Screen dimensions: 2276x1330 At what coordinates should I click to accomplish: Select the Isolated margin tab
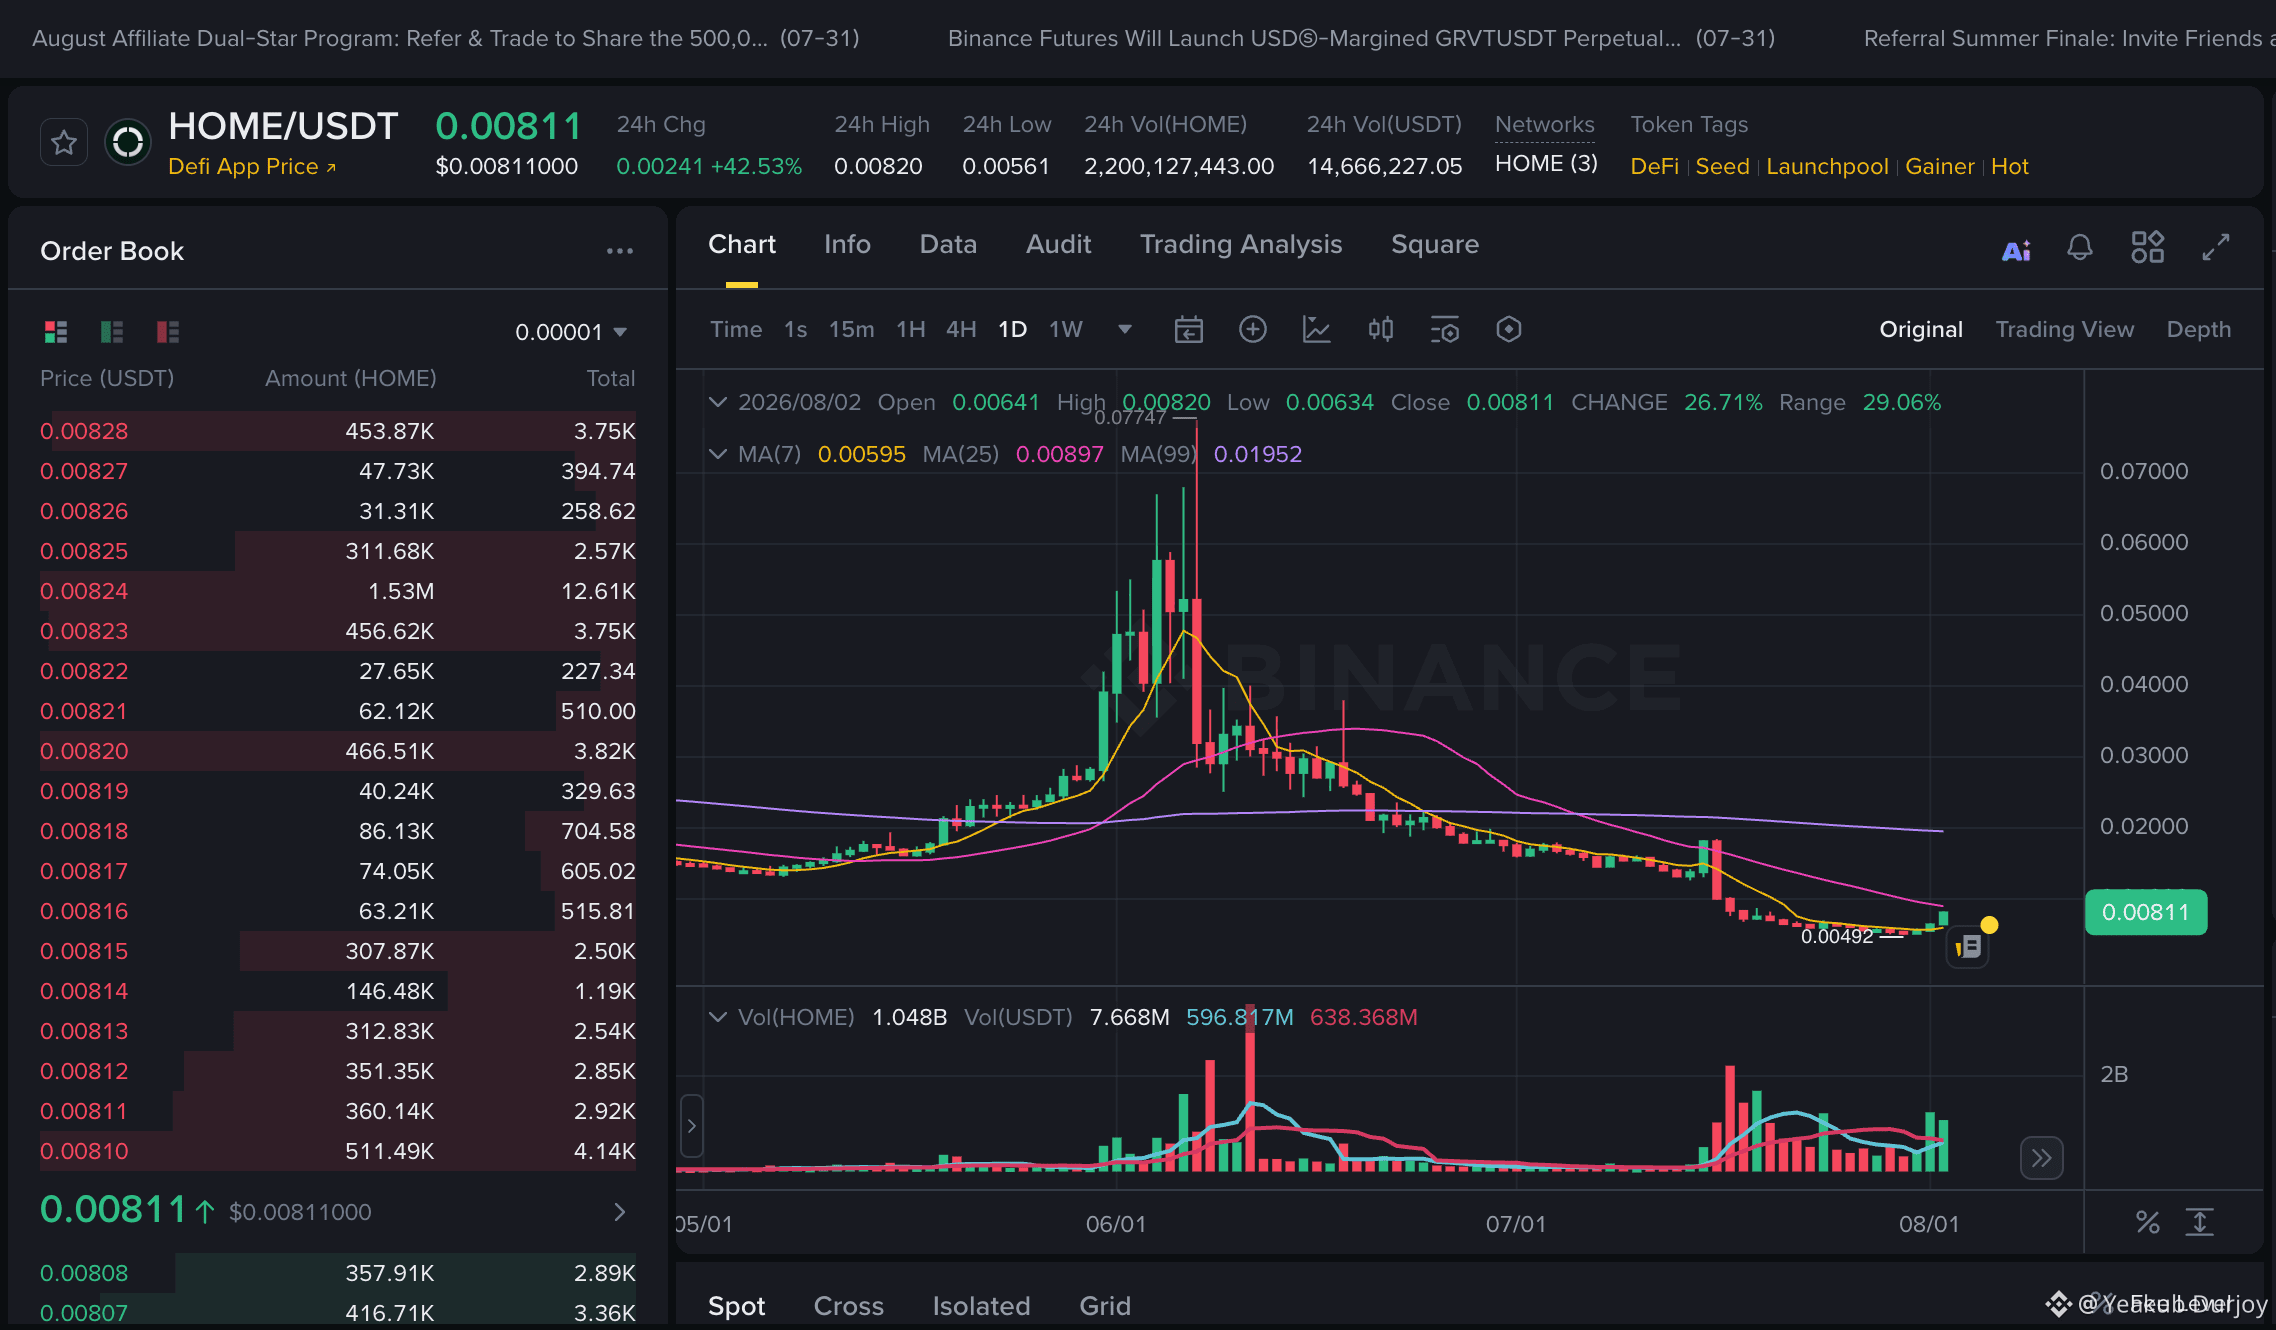pos(981,1306)
